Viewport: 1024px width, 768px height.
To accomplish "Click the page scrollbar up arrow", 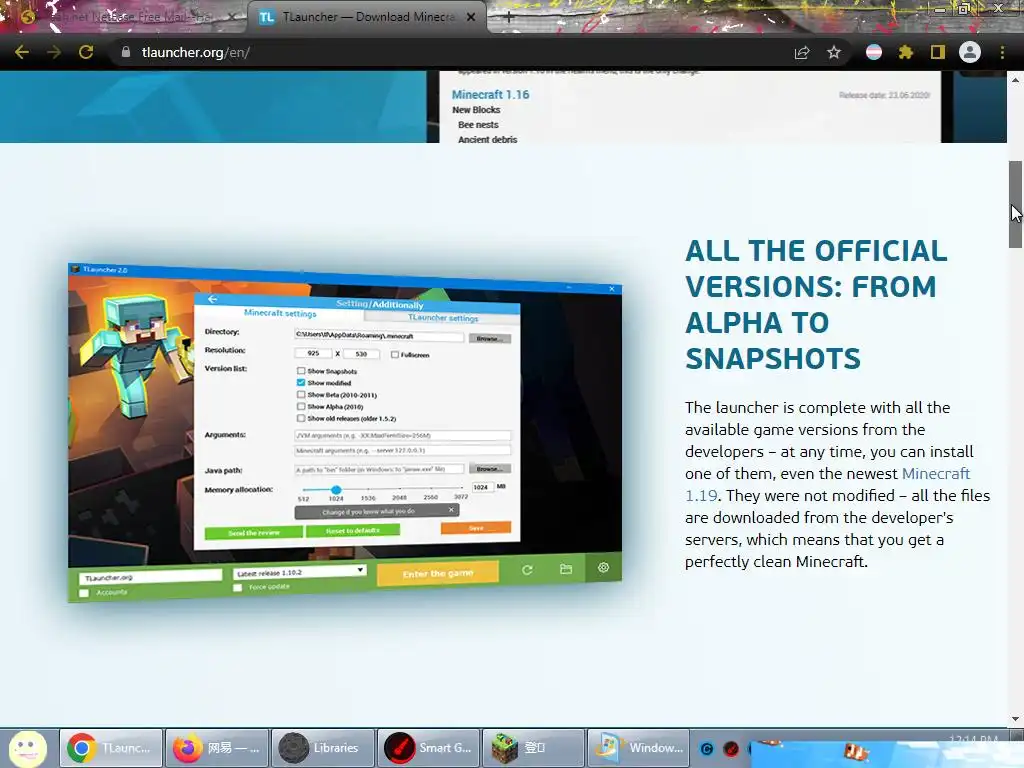I will pyautogui.click(x=1015, y=80).
